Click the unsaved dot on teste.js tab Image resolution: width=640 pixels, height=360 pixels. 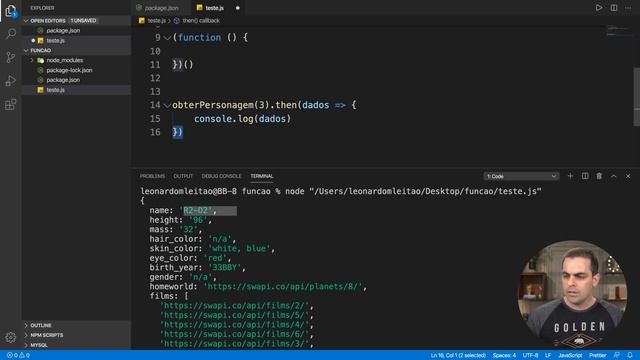tap(238, 8)
